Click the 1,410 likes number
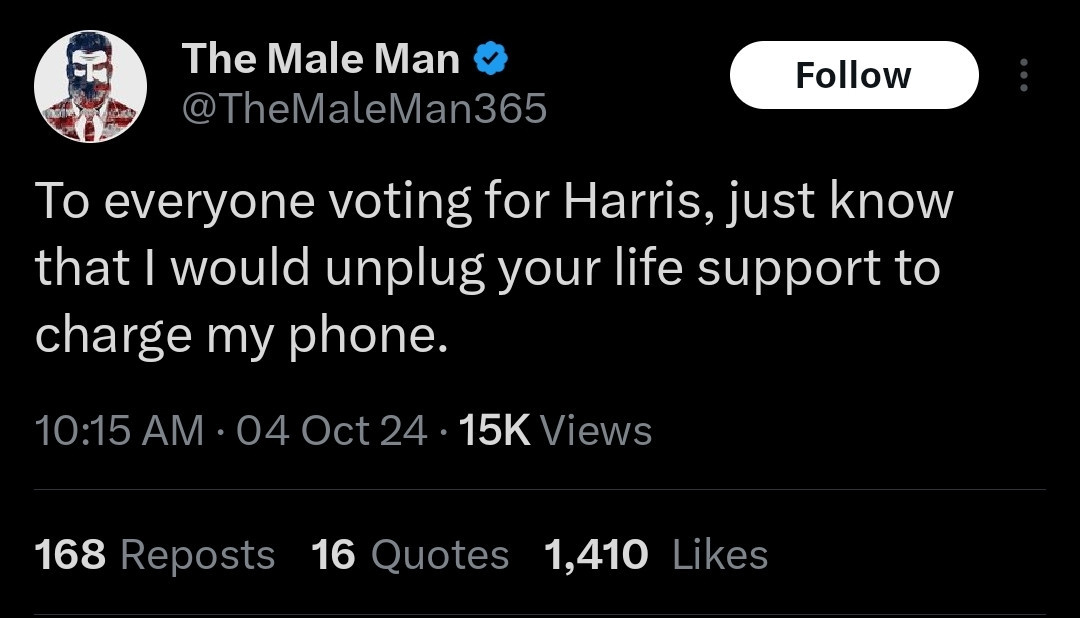The height and width of the screenshot is (618, 1080). pos(596,555)
